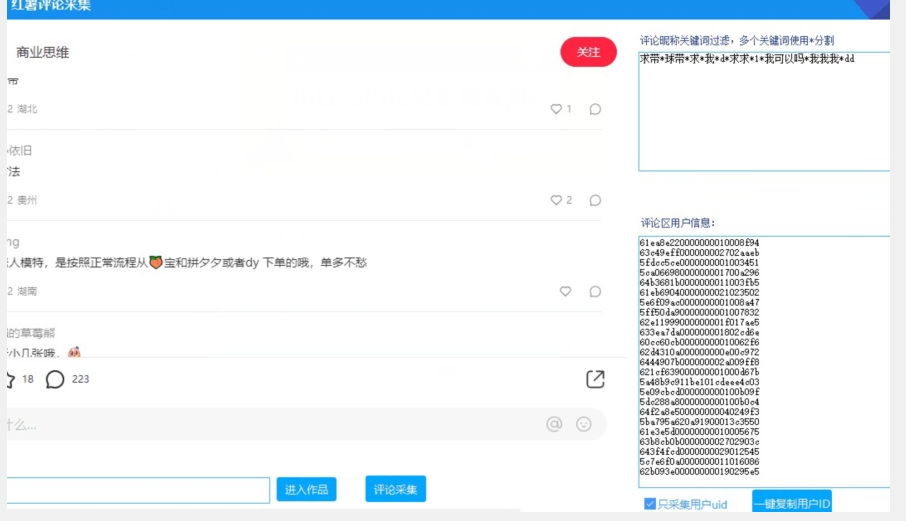Like the comment from the 湖北 user
Viewport: 906px width, 521px height.
point(557,109)
